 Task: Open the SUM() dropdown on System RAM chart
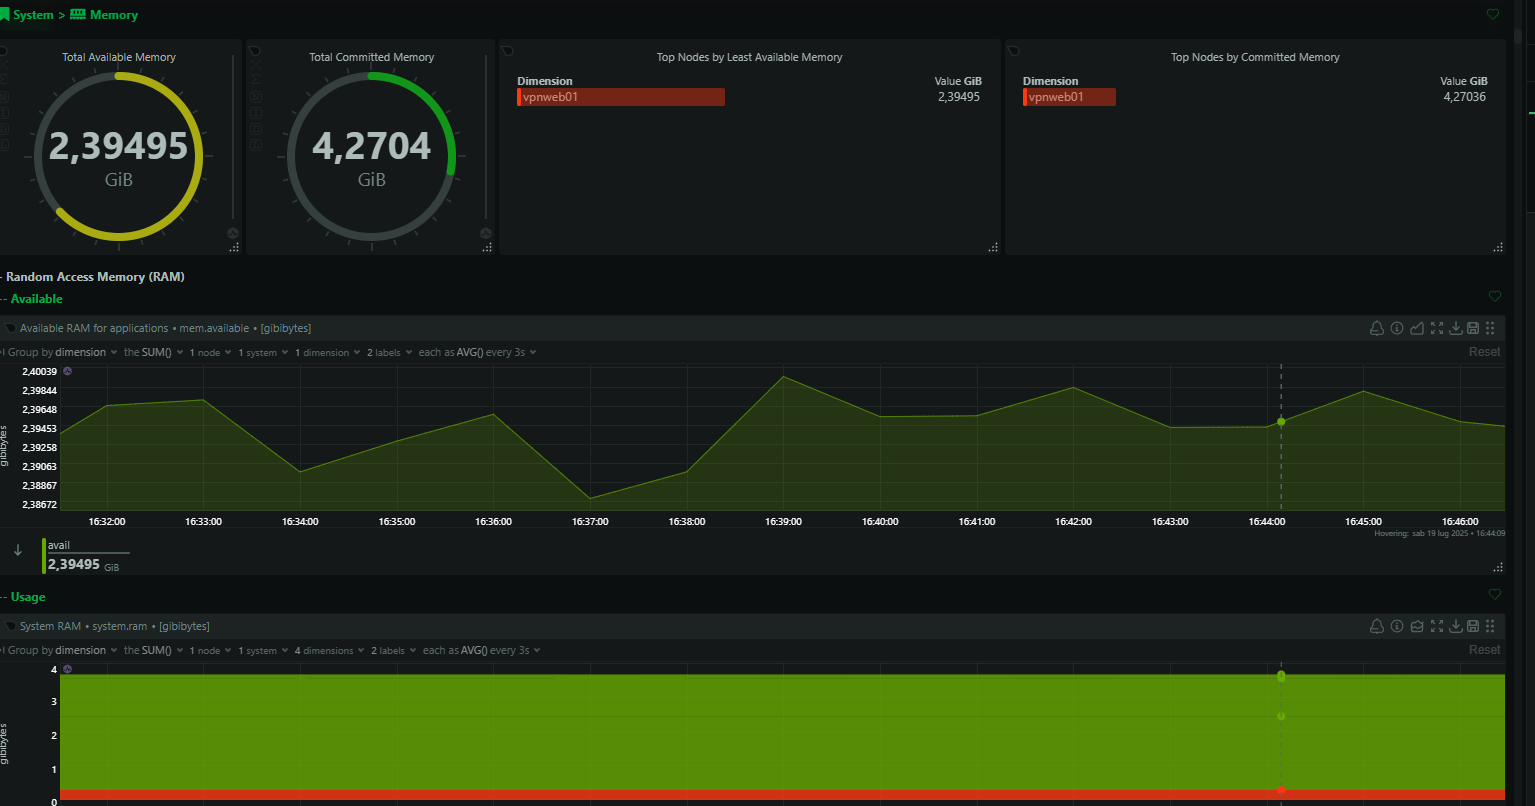click(153, 650)
